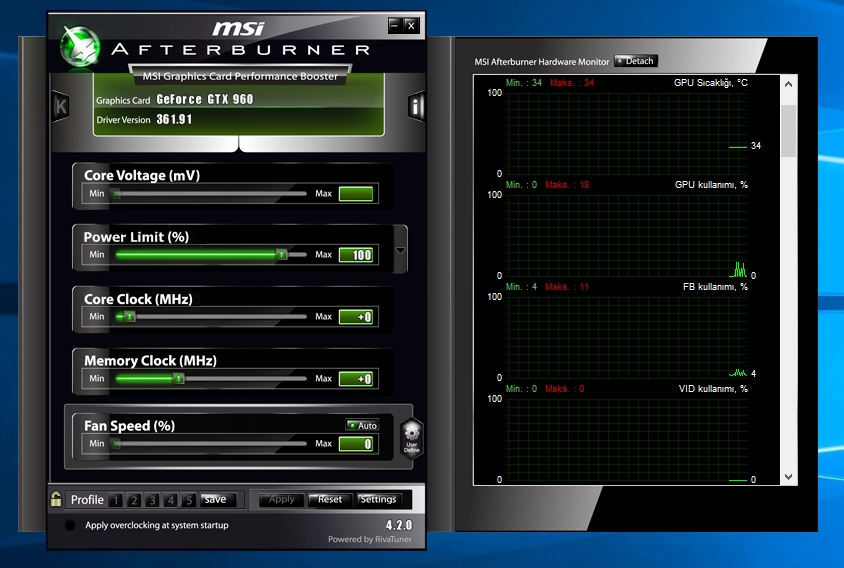Select profile slot 4

click(171, 500)
